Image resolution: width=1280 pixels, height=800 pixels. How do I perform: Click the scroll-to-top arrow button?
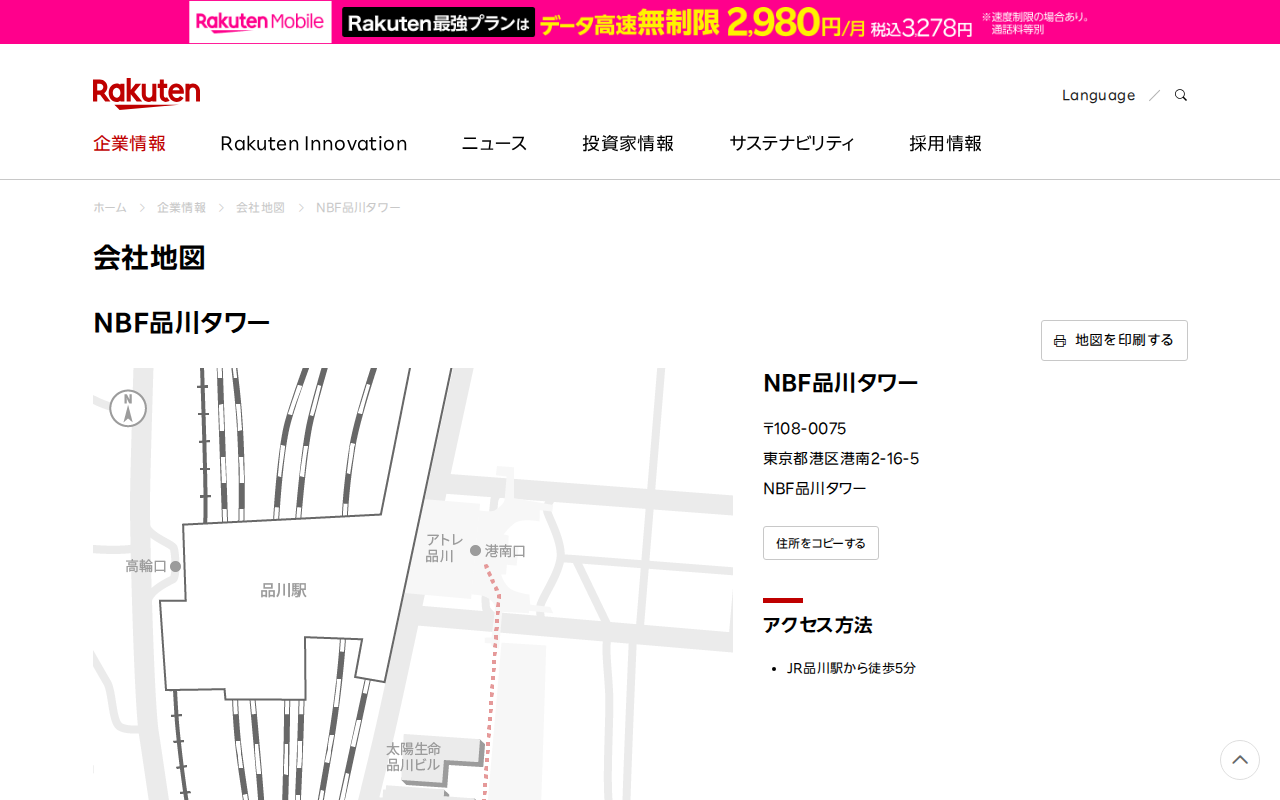tap(1240, 760)
